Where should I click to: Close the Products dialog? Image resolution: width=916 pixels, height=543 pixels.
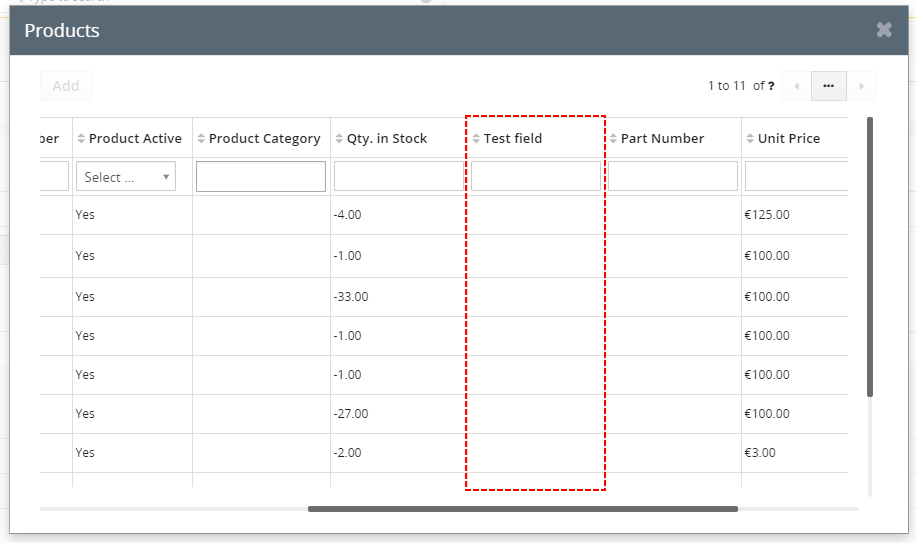click(x=884, y=30)
